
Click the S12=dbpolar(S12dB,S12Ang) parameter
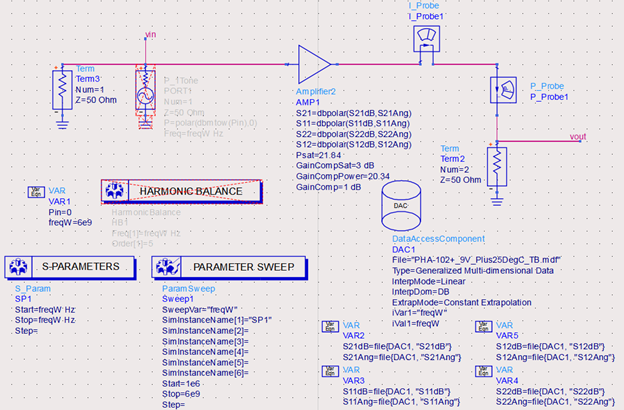353,144
